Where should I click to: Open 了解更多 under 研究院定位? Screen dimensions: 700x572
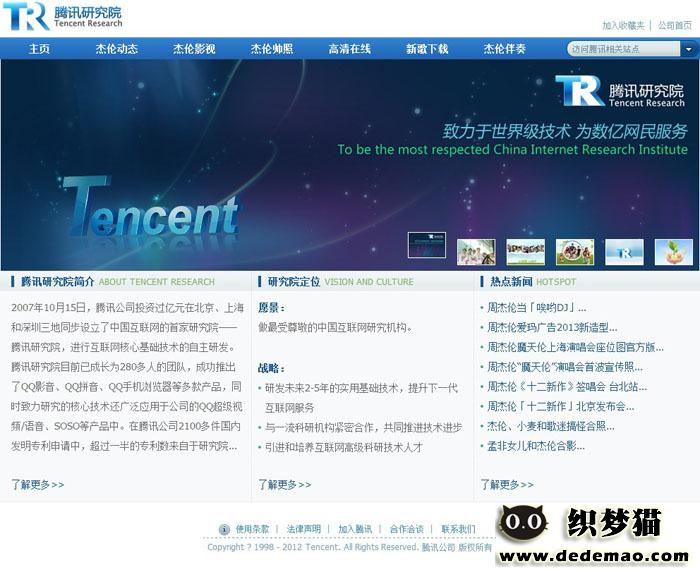[285, 484]
